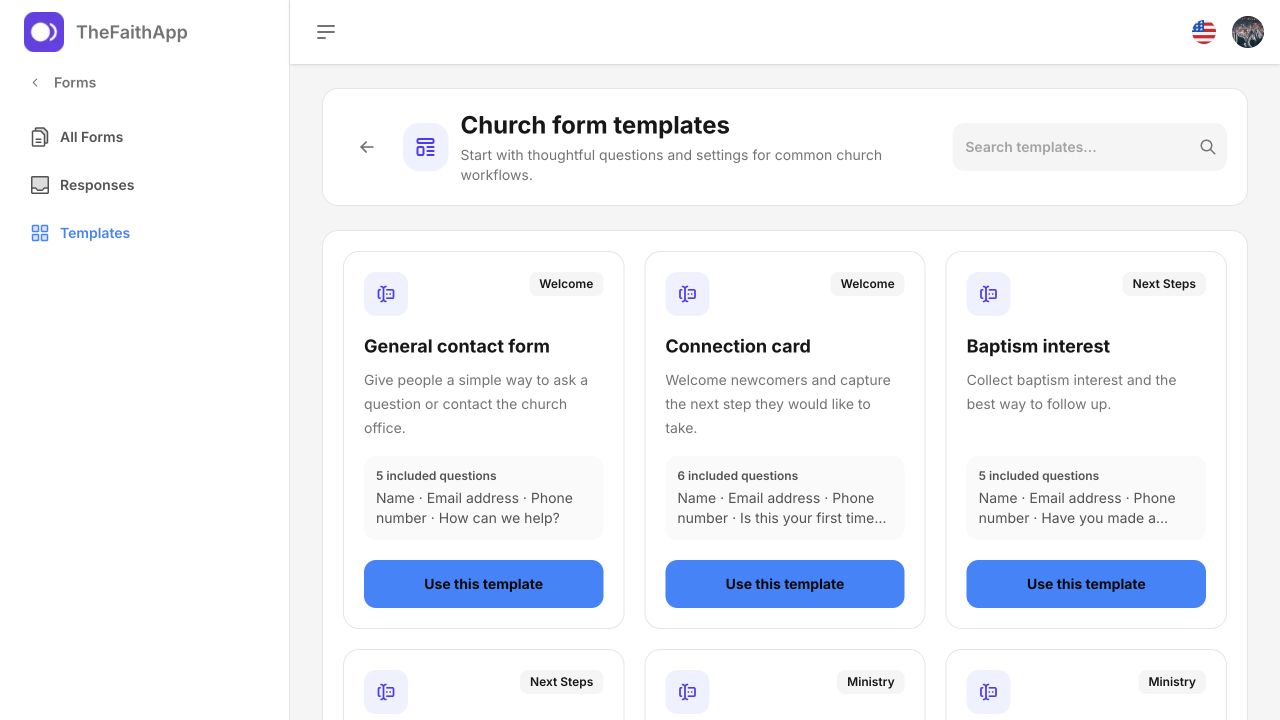Click the template layout icon beside title
The image size is (1280, 720).
tap(425, 147)
